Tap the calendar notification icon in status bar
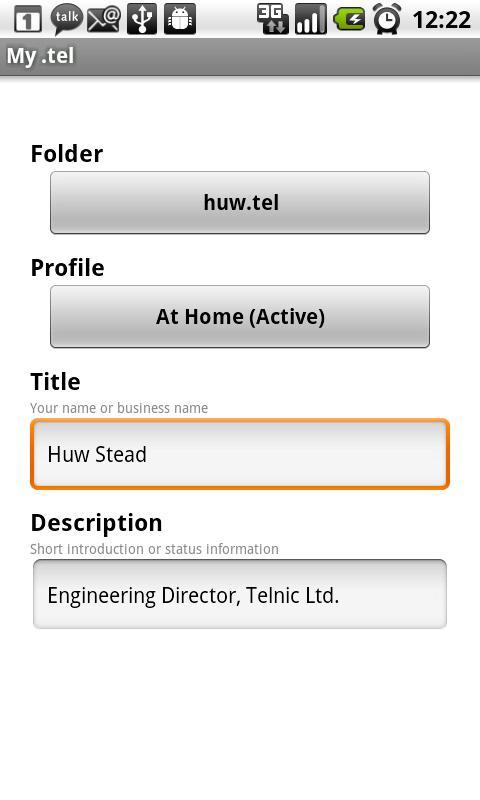480x800 pixels. click(28, 20)
